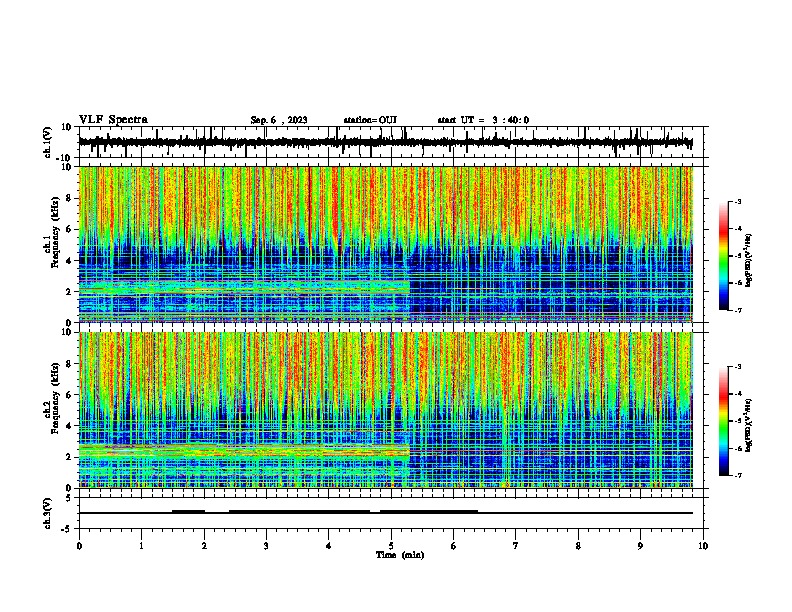Click the time axis tick label "5"
792x612 pixels.
[x=391, y=546]
